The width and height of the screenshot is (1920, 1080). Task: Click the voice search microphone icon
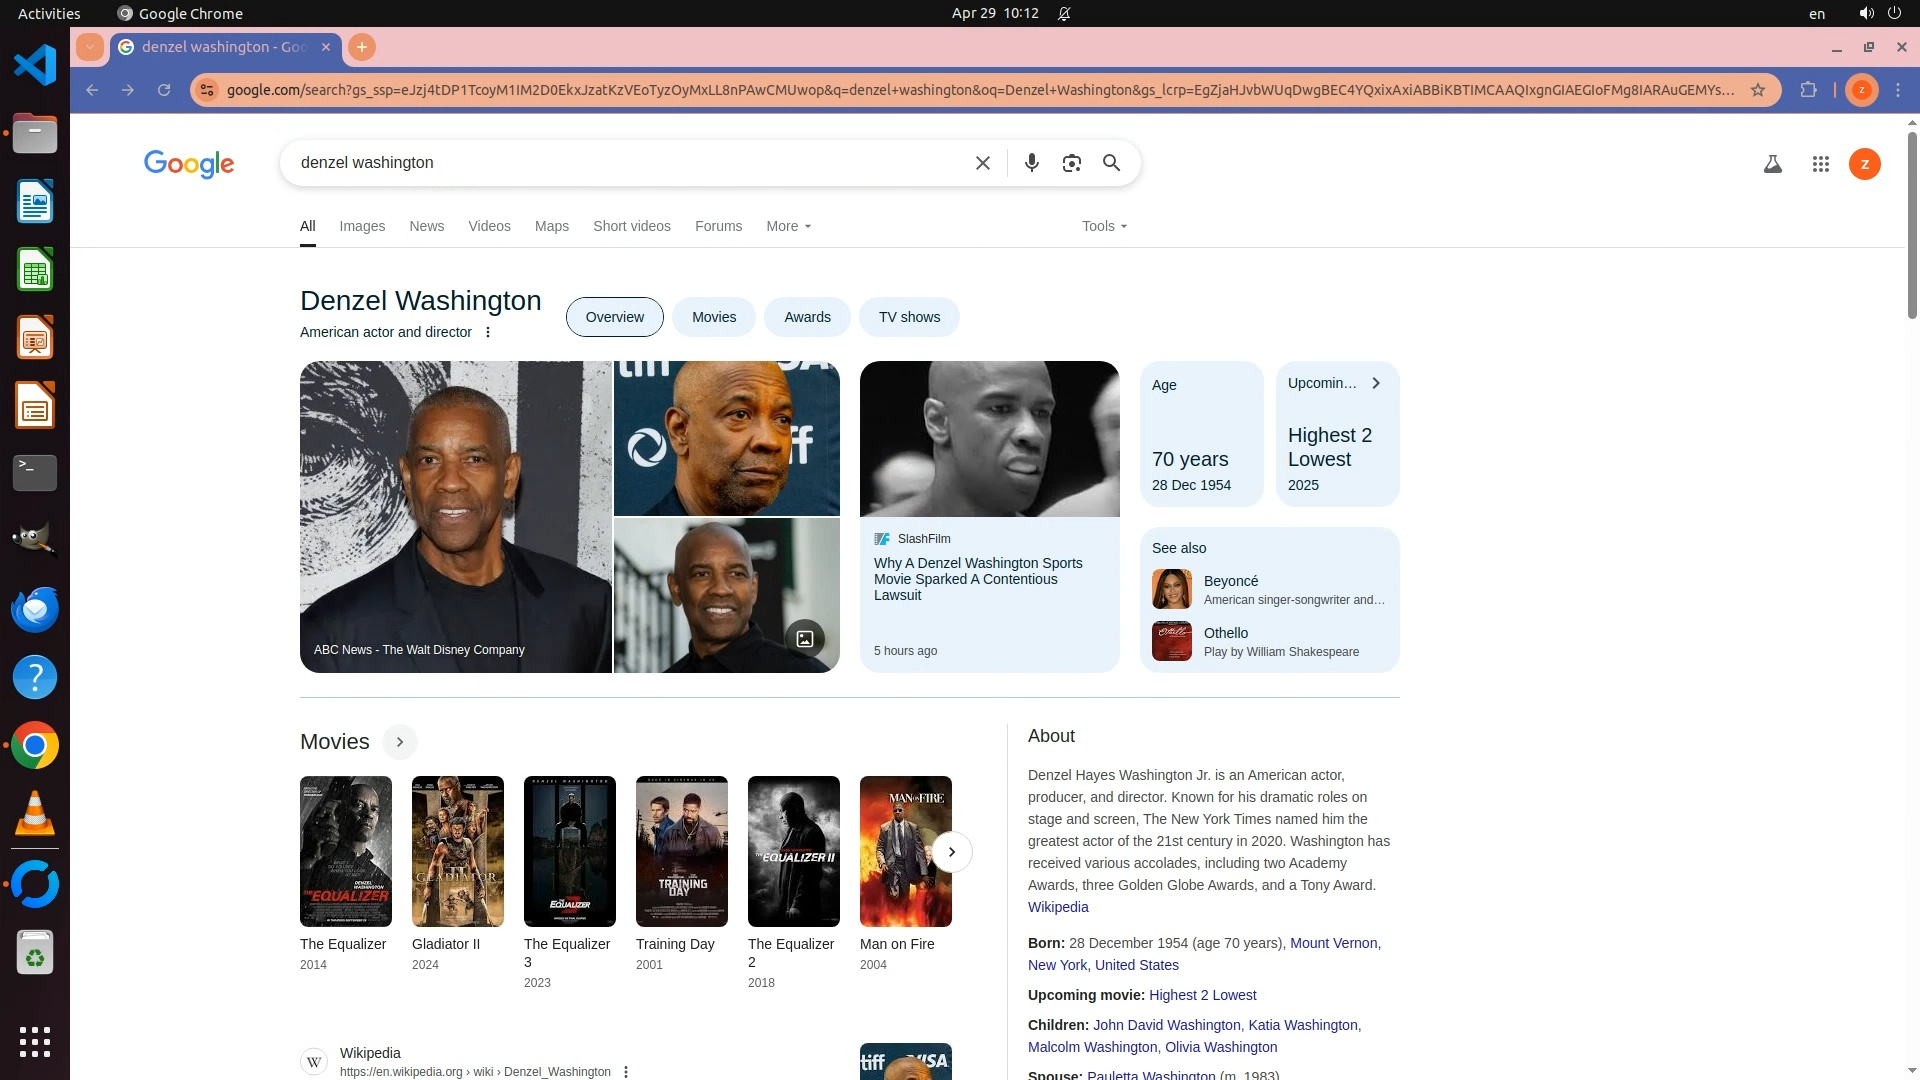(x=1031, y=163)
